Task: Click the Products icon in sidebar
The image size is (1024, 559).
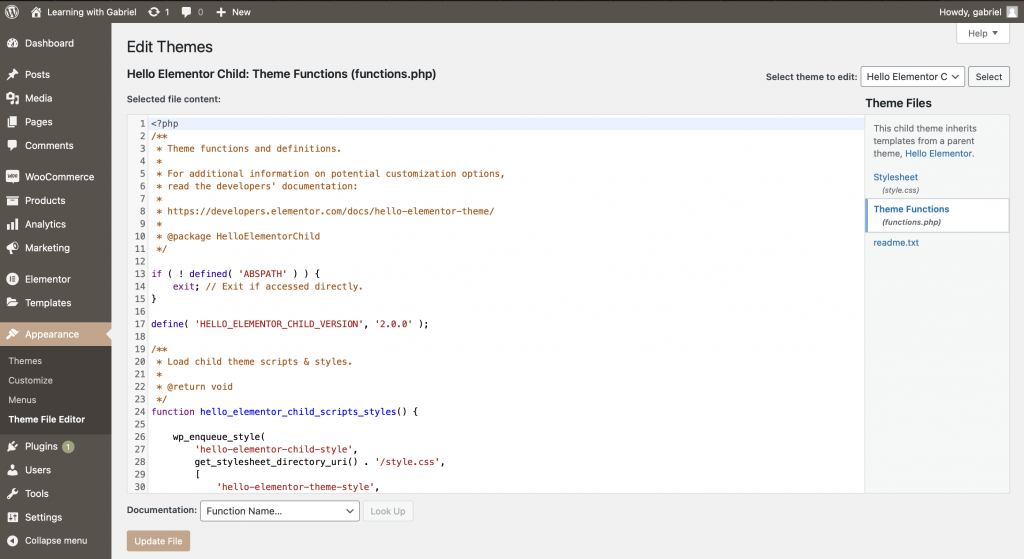Action: pos(12,200)
